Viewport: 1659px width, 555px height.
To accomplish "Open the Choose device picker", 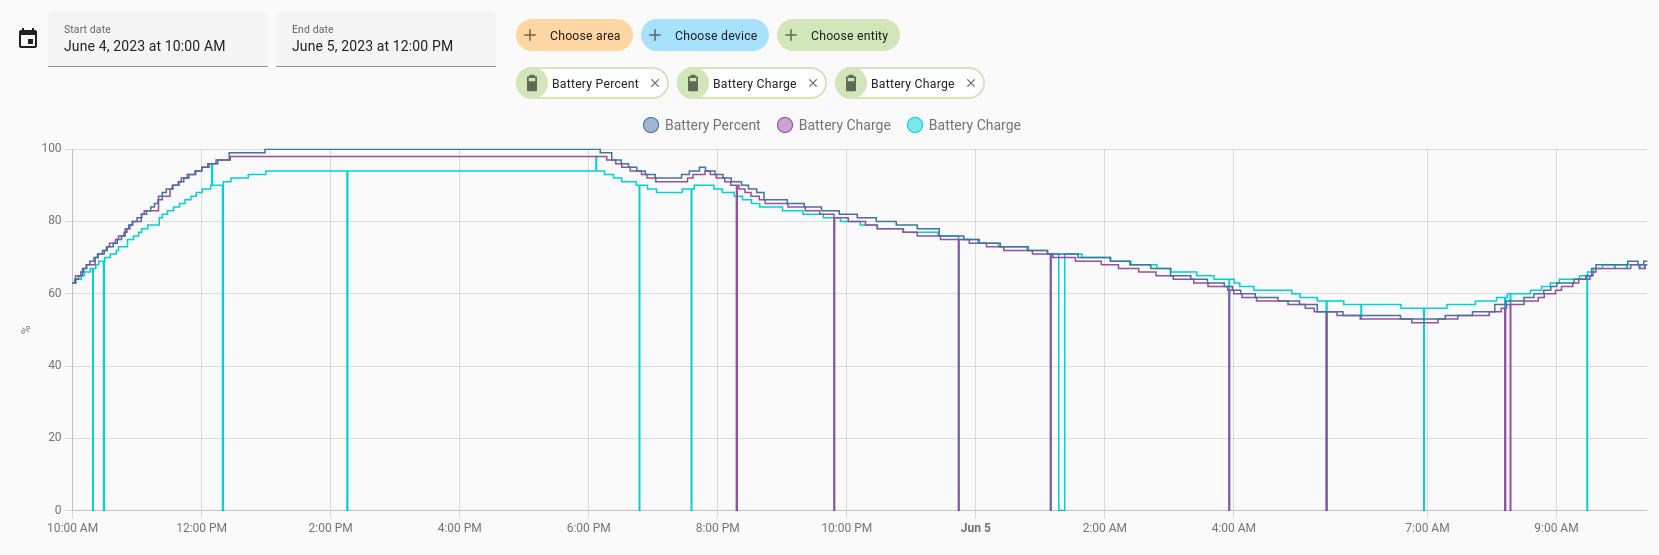I will point(705,35).
